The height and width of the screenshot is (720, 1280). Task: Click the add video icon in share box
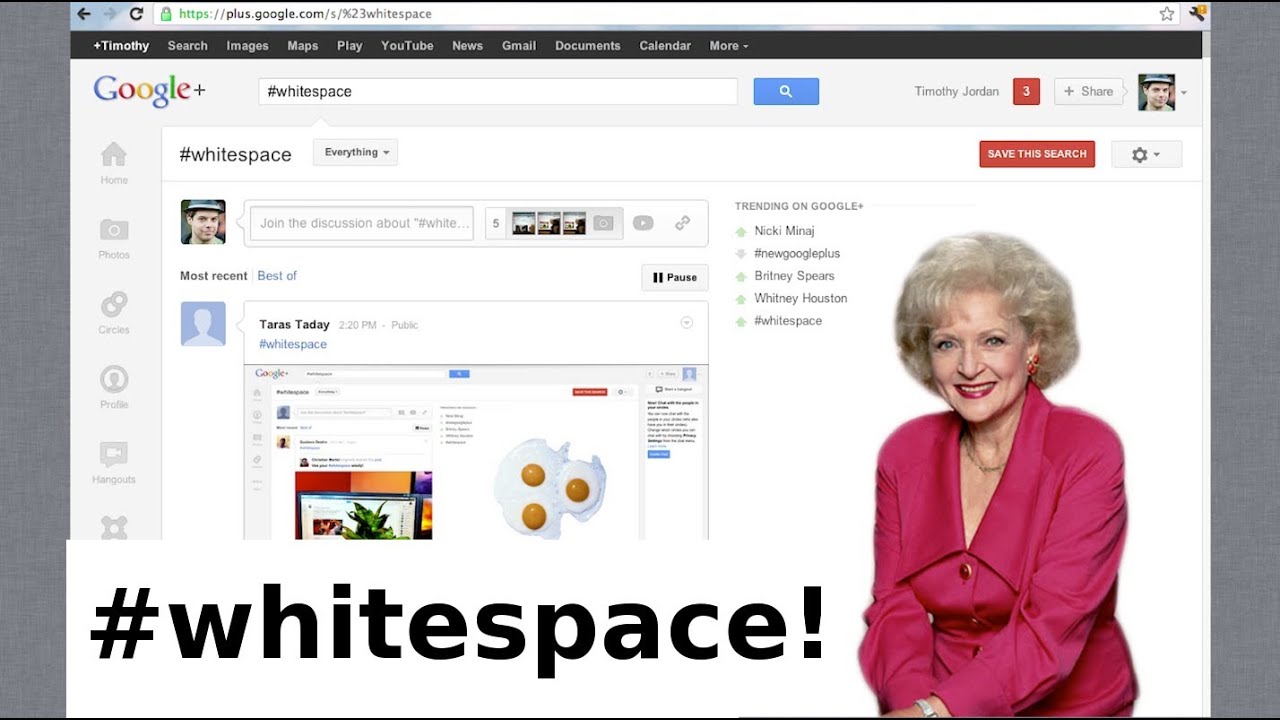643,223
